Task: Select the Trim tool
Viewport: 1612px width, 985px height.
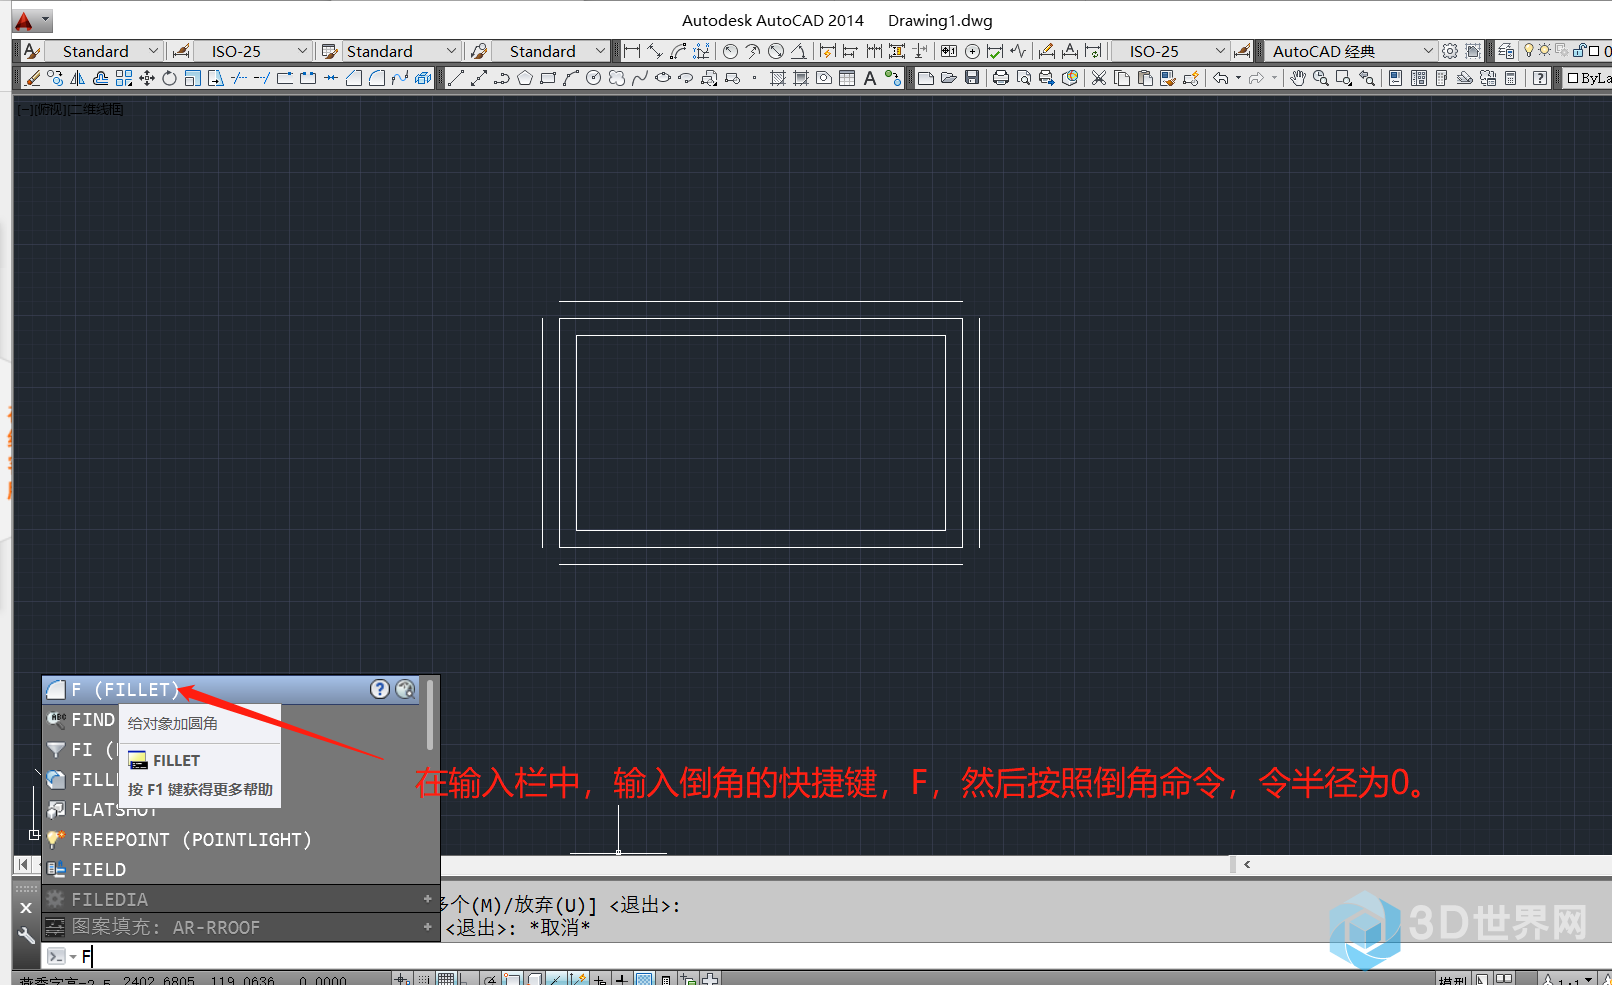Action: click(238, 78)
